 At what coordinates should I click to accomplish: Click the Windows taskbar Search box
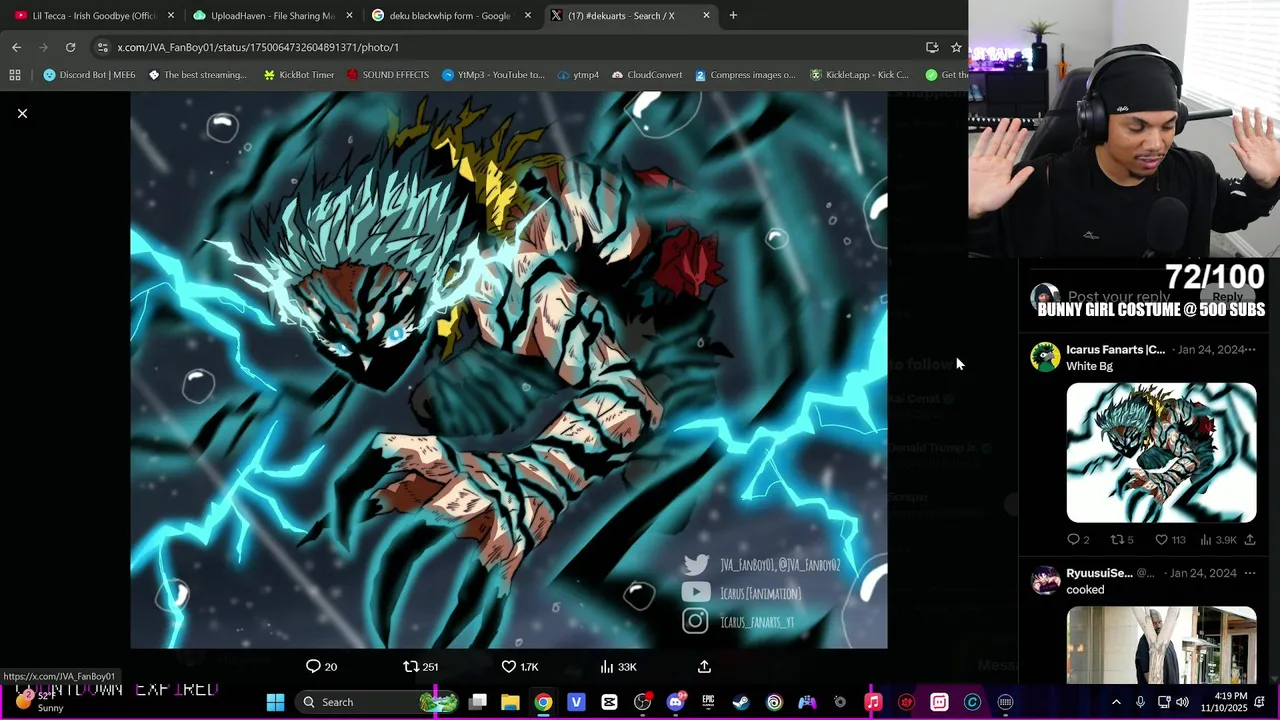[379, 702]
